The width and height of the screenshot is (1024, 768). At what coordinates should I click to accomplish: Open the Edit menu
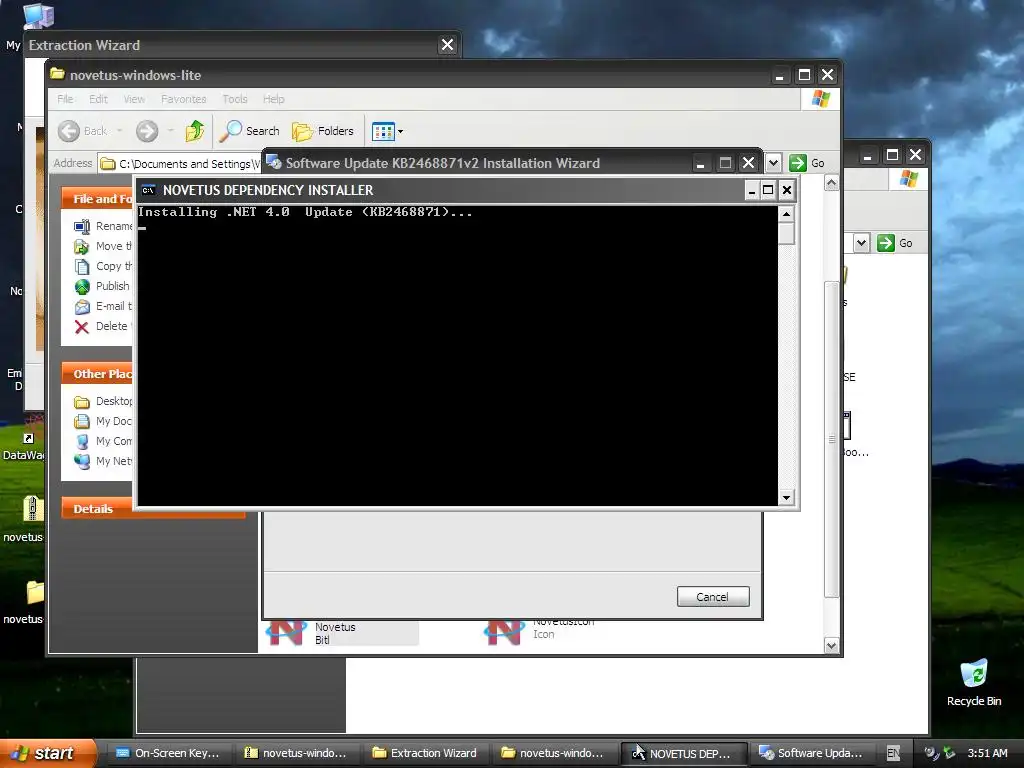99,99
